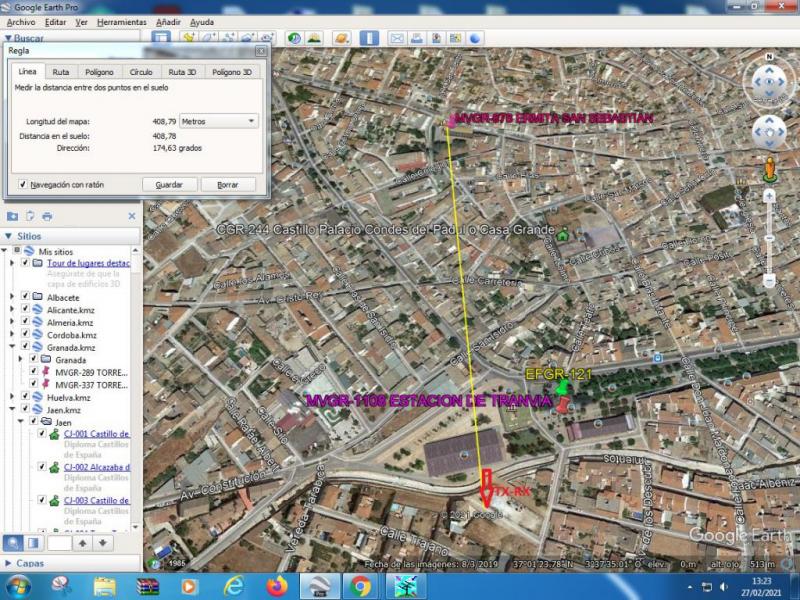Uncheck the Albacete folder checkbox
Screen dimensions: 800x600
25,297
